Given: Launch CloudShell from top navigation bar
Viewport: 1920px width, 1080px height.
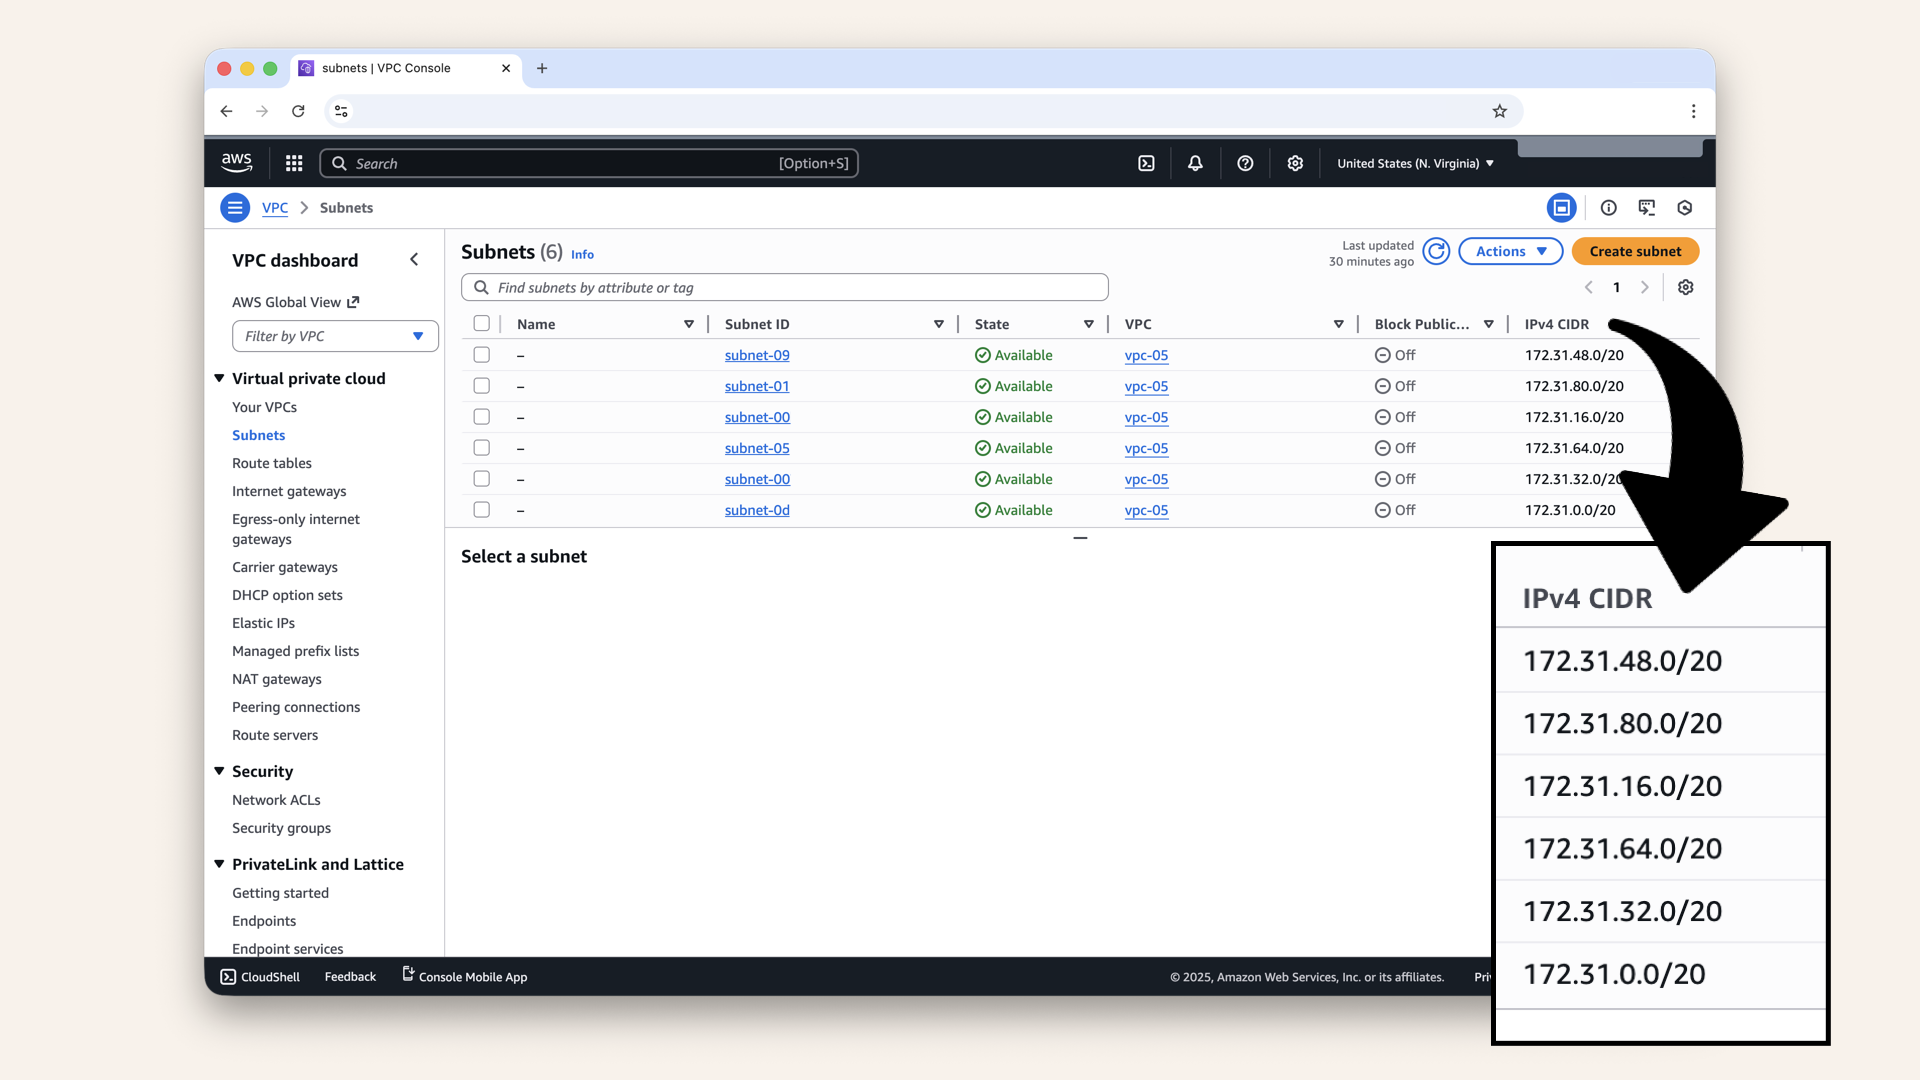Looking at the screenshot, I should [x=1146, y=163].
